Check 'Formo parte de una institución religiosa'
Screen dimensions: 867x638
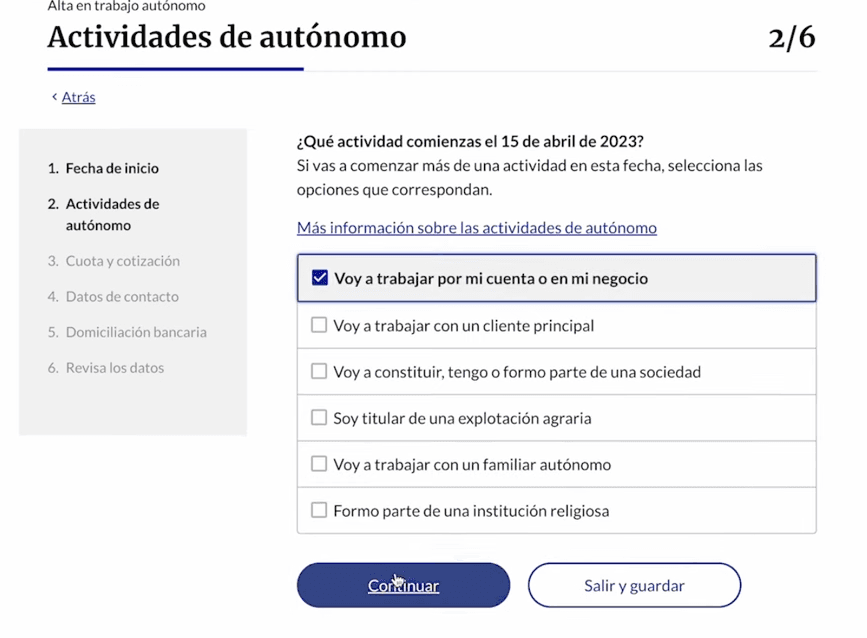pyautogui.click(x=319, y=510)
